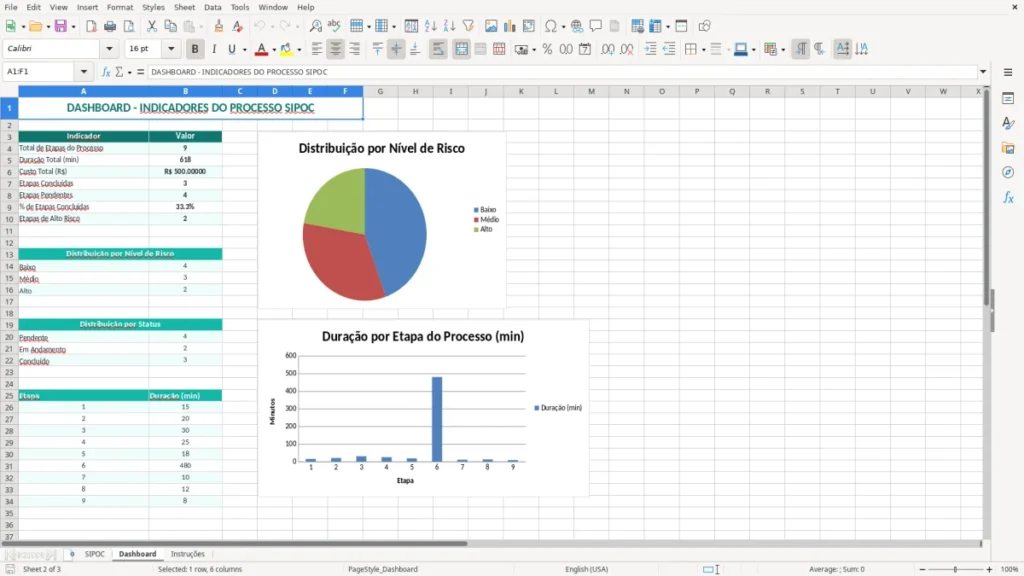1024x576 pixels.
Task: Open the Data menu
Action: (212, 7)
